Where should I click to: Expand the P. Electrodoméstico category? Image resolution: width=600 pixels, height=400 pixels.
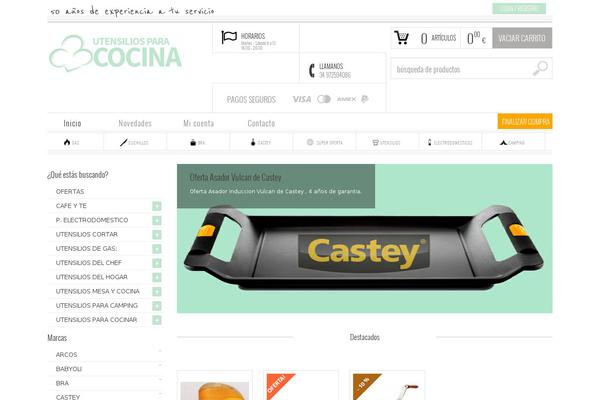pyautogui.click(x=157, y=220)
